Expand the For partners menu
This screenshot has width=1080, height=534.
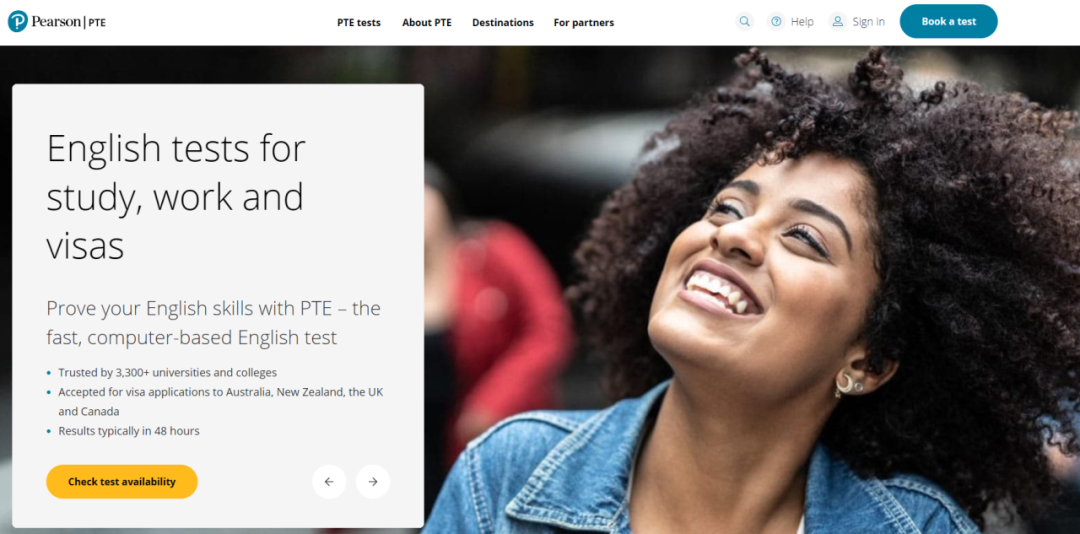(584, 22)
